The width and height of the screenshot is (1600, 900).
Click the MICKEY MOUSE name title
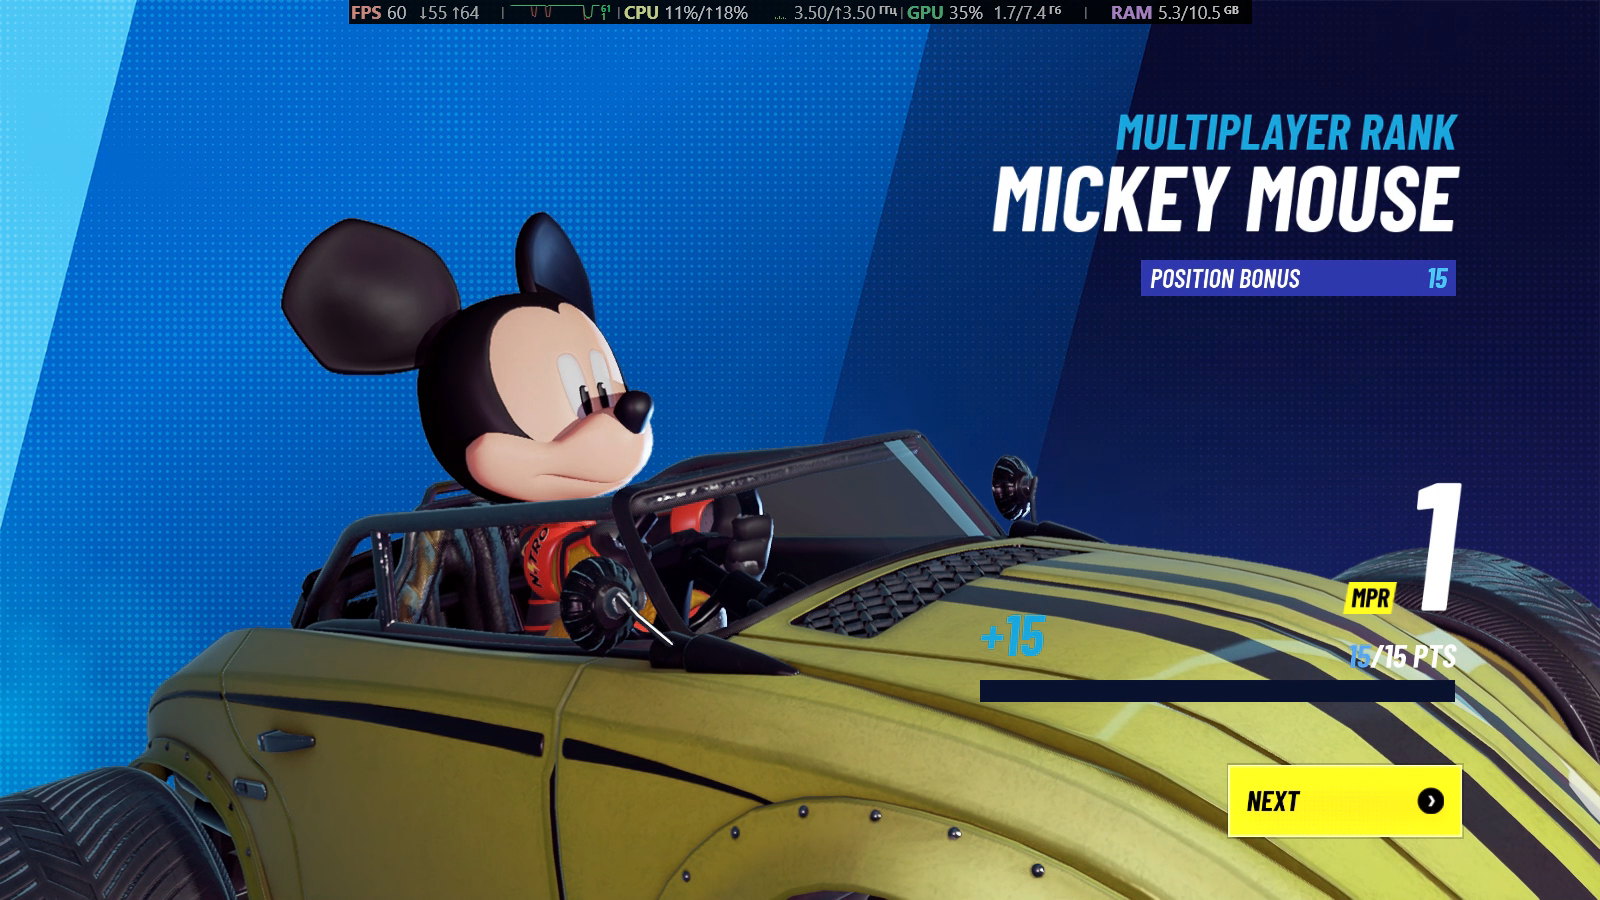(x=1225, y=198)
